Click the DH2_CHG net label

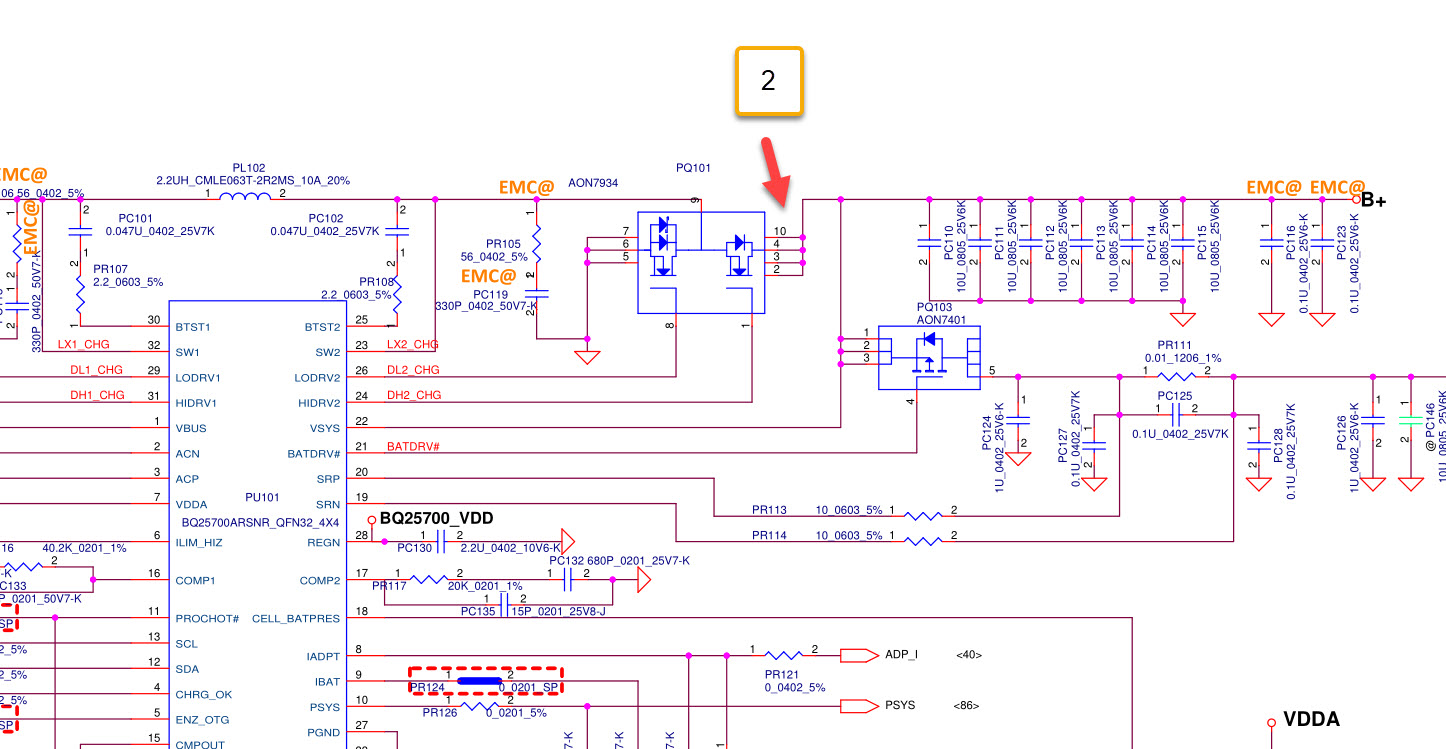click(413, 395)
